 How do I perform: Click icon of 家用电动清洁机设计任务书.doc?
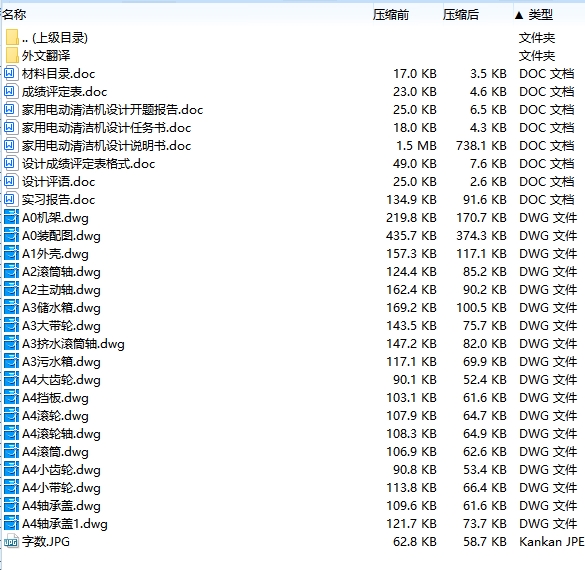coord(10,127)
